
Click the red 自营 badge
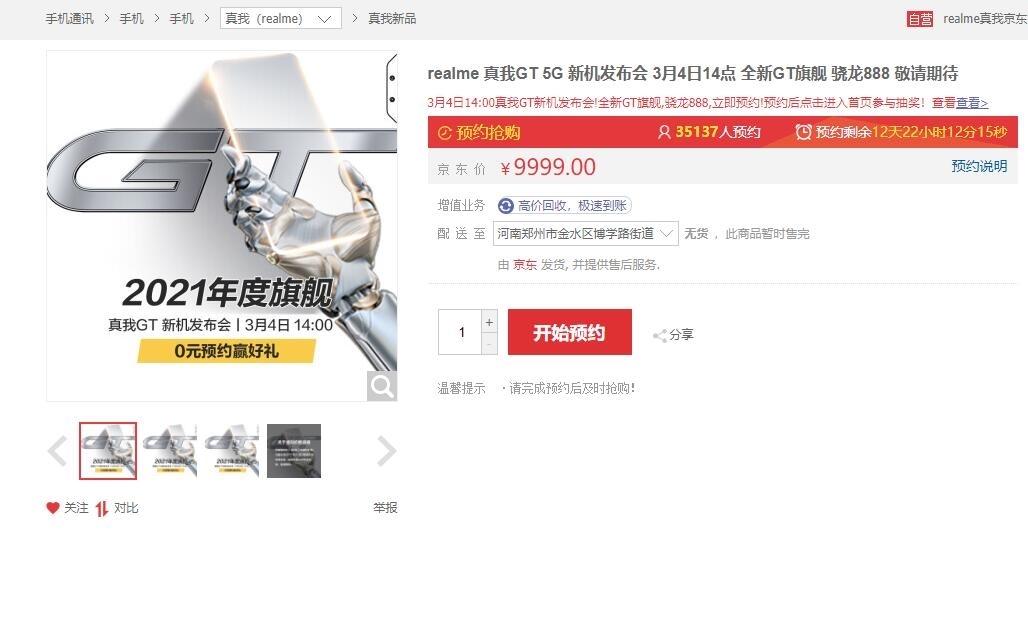coord(920,19)
